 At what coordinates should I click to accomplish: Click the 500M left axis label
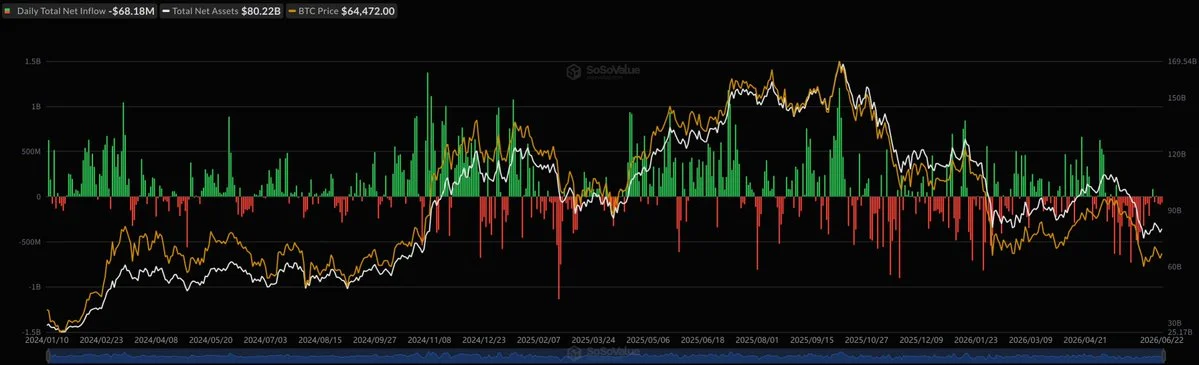[x=31, y=152]
